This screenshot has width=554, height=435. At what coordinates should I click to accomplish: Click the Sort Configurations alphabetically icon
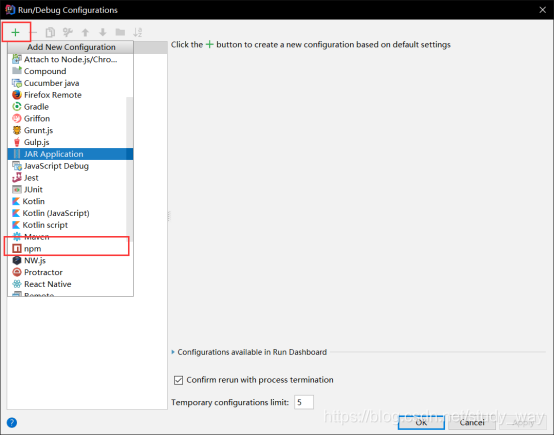point(137,33)
